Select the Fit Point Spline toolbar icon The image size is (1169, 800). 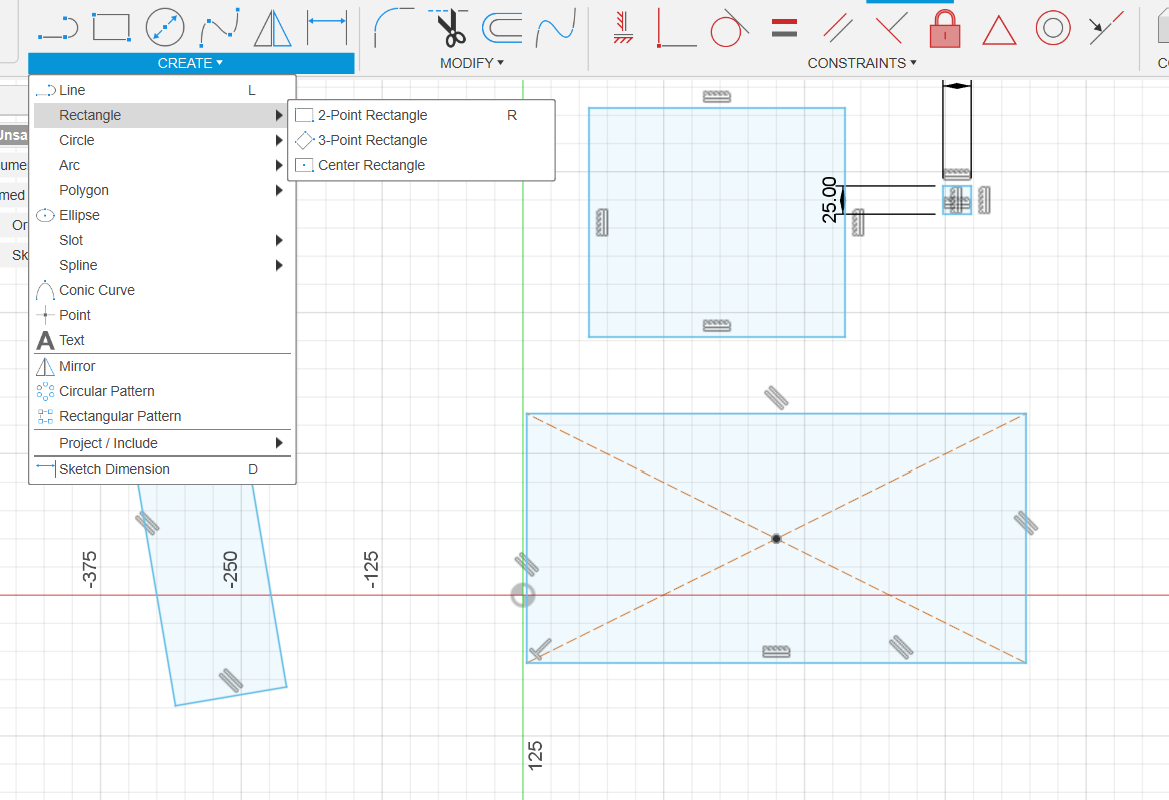click(219, 28)
